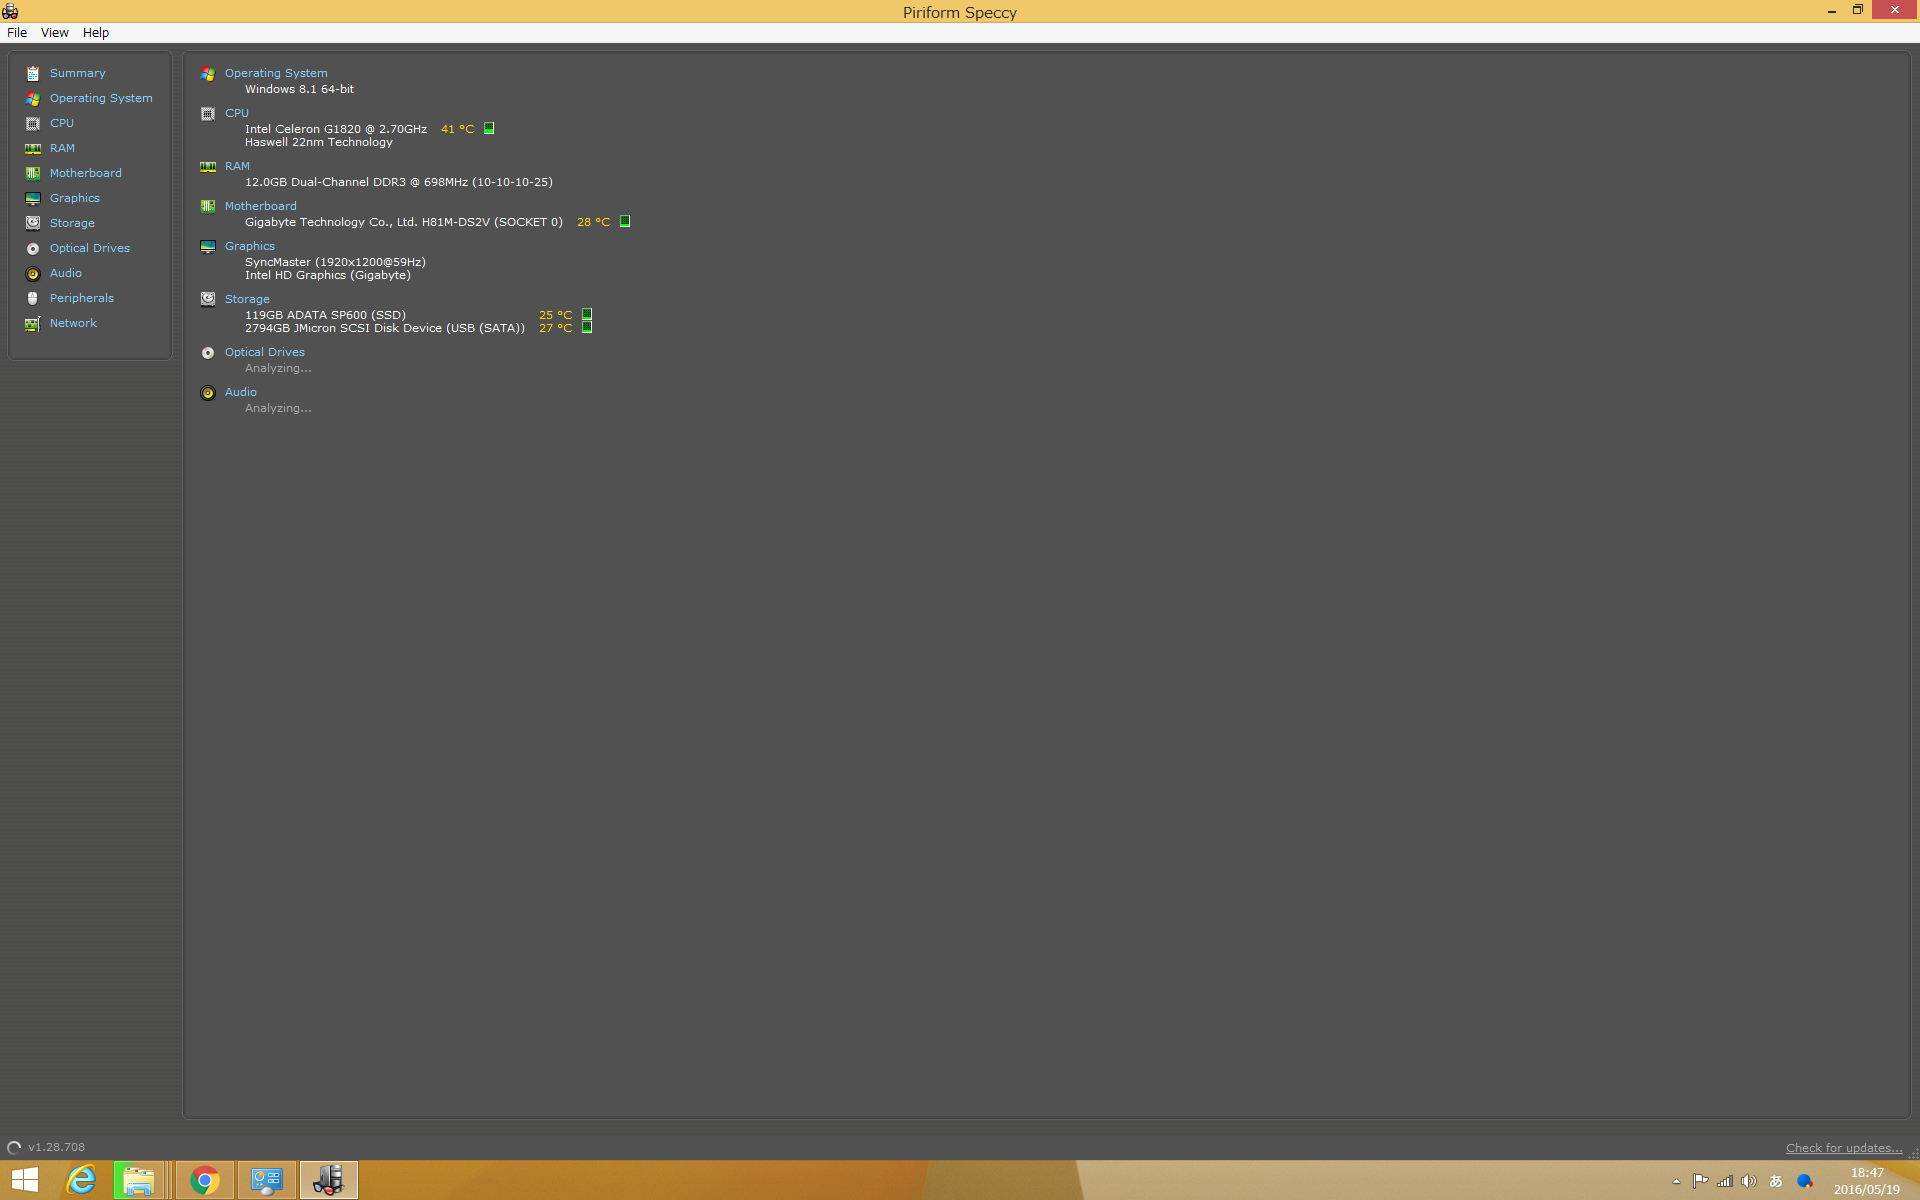Click the motherboard temperature indicator icon
This screenshot has width=1920, height=1200.
point(625,221)
